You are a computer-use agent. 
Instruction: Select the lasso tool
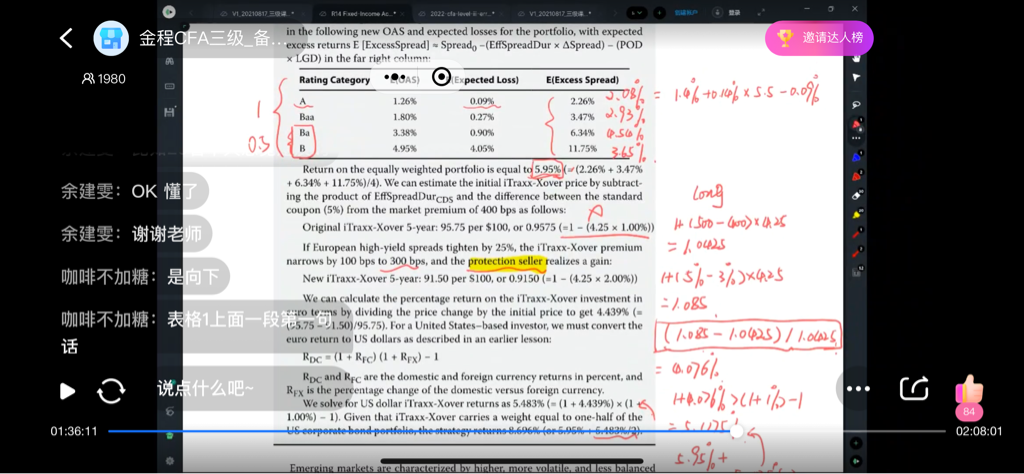coord(856,104)
